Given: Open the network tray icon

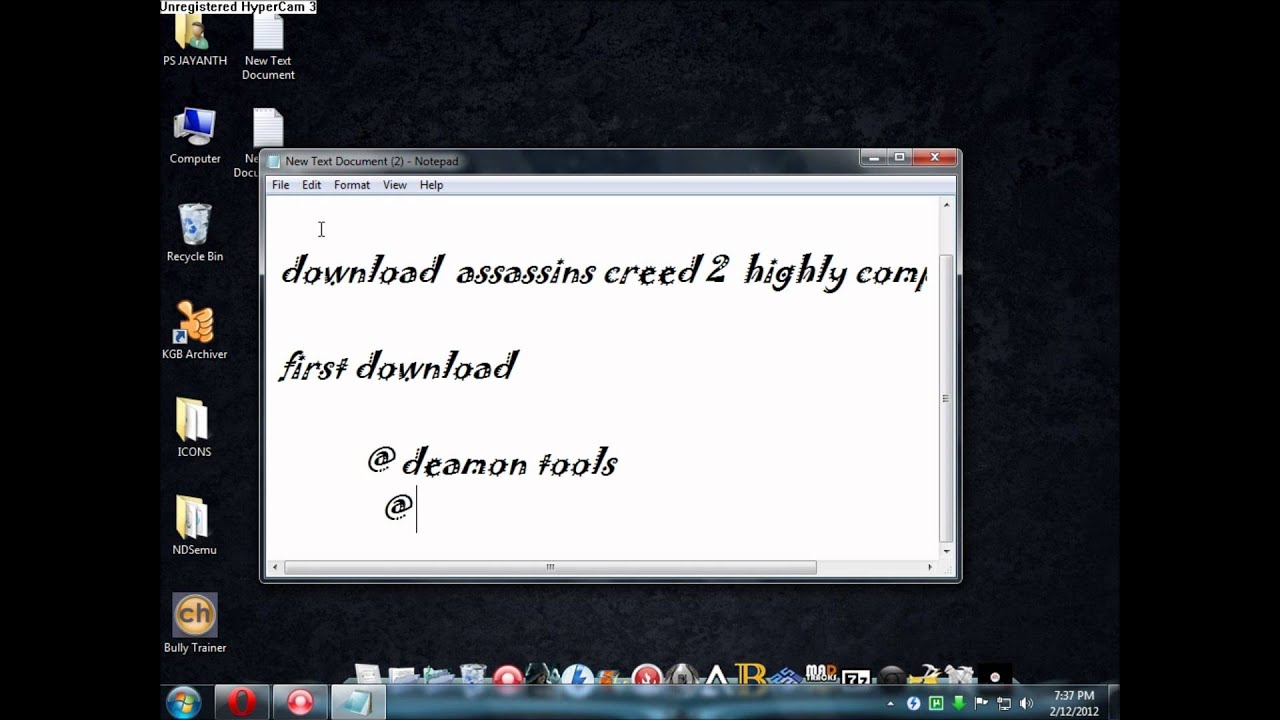Looking at the screenshot, I should [x=1004, y=703].
